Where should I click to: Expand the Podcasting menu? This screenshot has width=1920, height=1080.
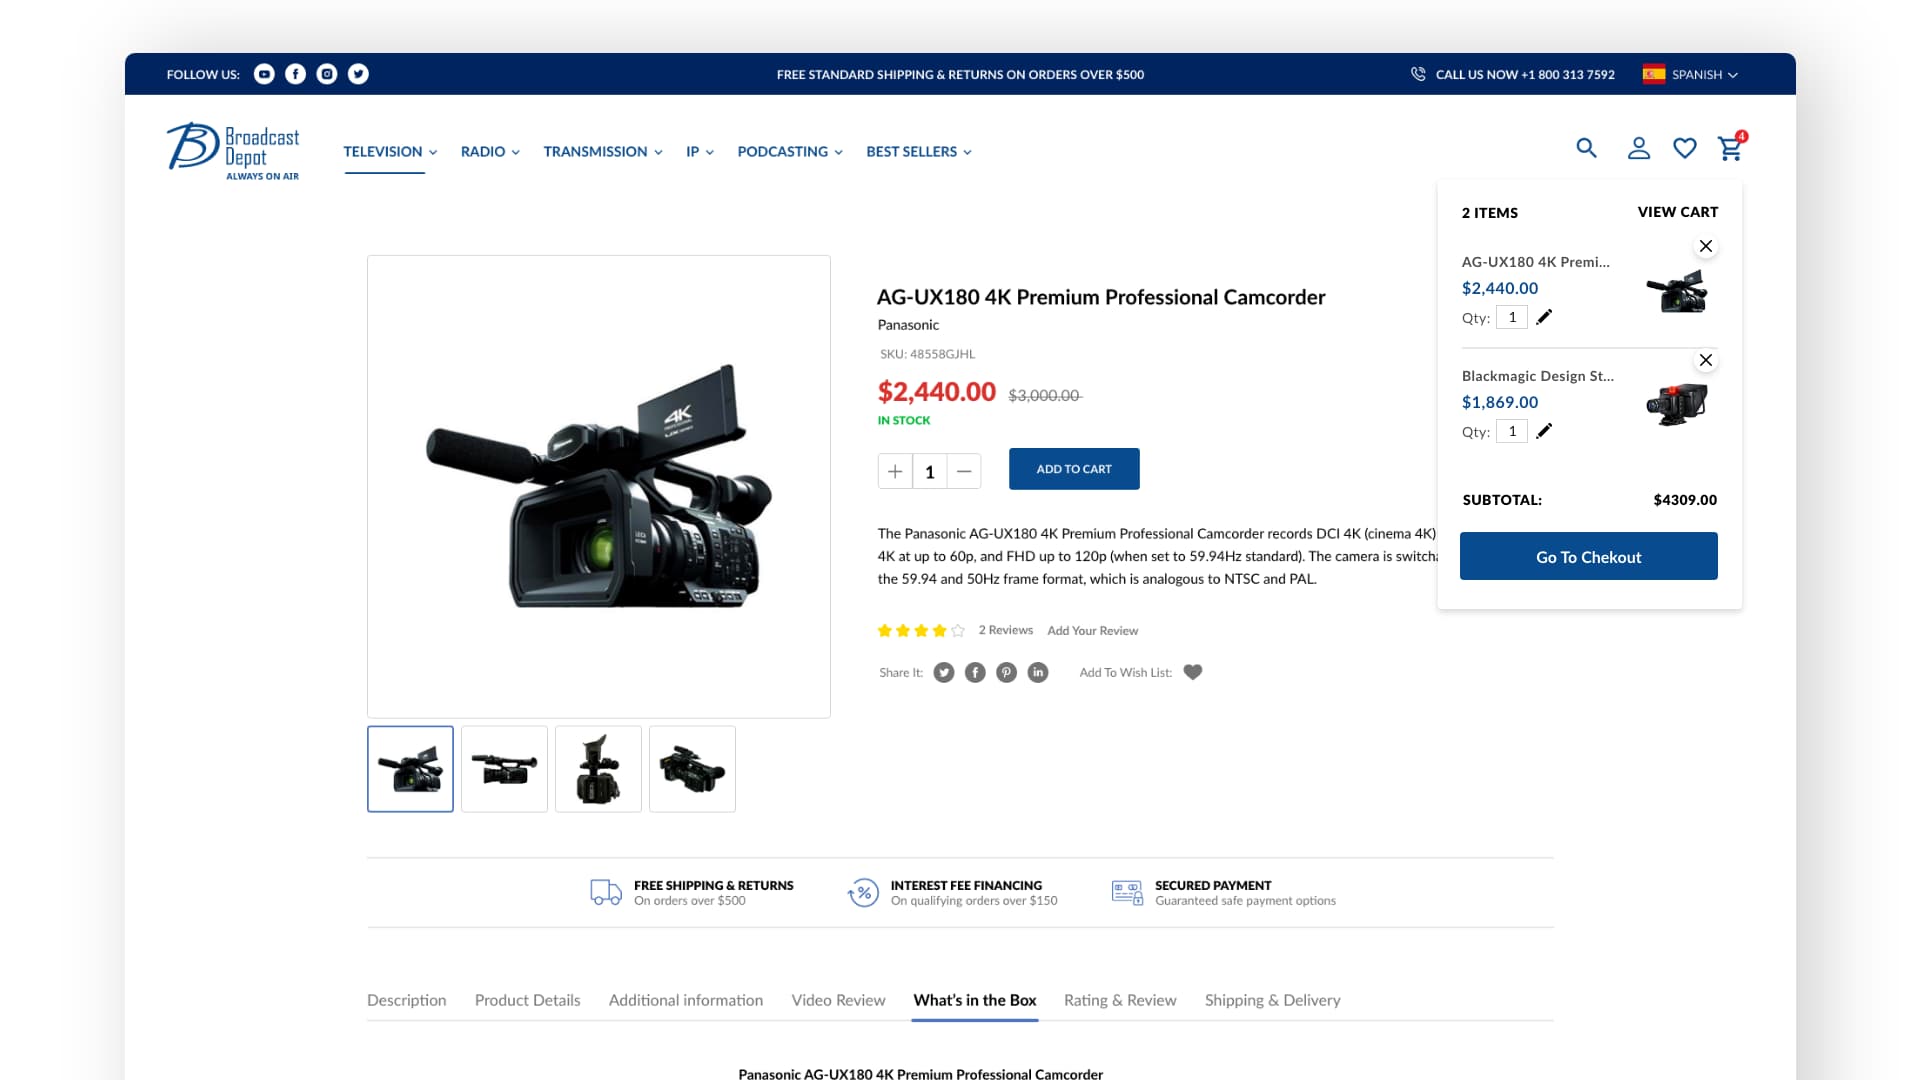(x=790, y=152)
